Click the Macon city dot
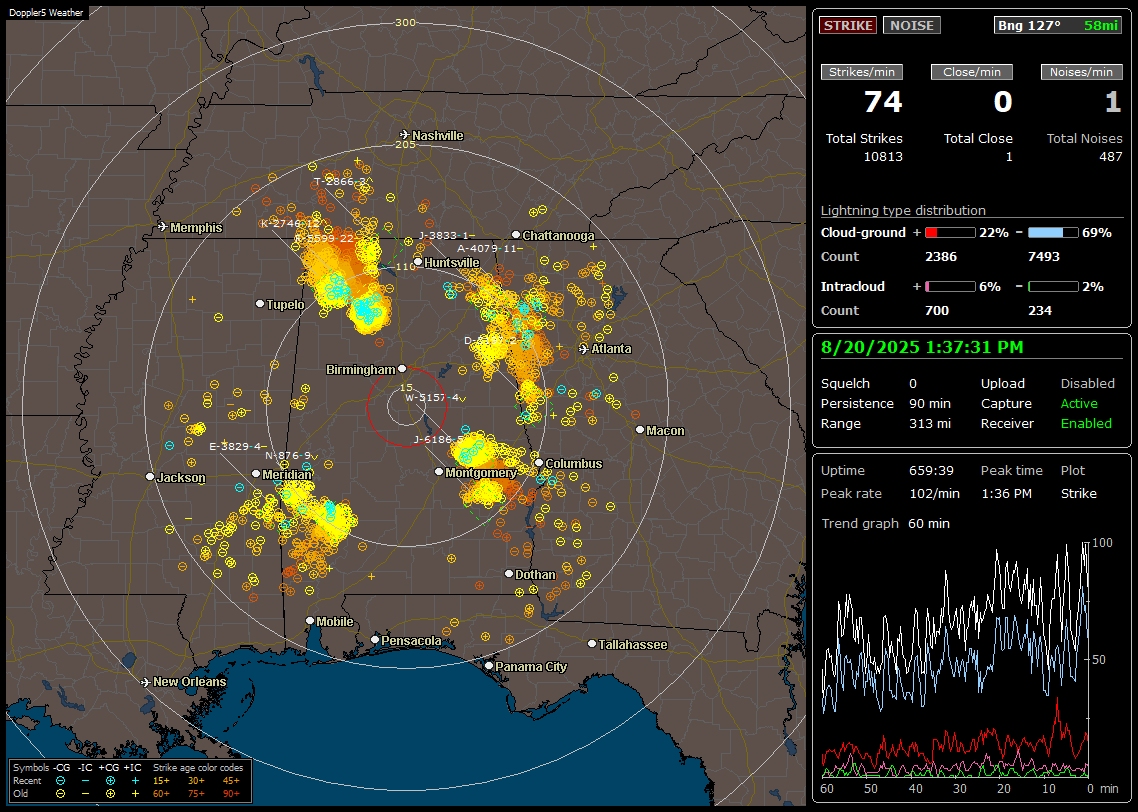Viewport: 1138px width, 812px height. [639, 430]
